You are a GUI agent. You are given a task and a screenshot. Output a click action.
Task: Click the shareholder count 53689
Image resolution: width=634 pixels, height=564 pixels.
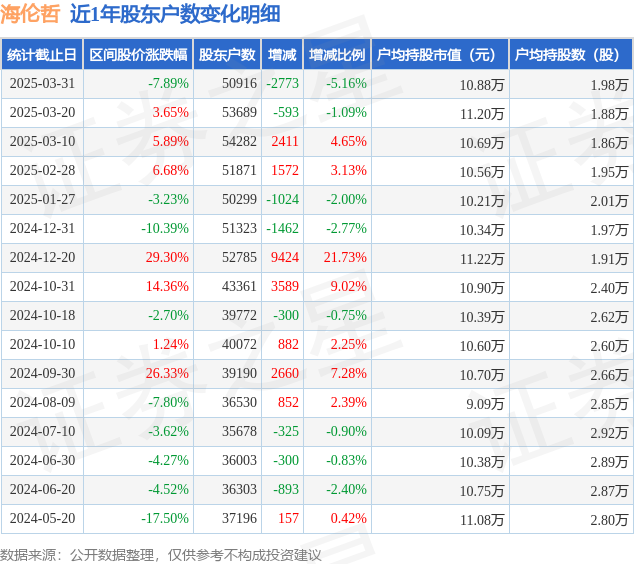click(x=239, y=113)
